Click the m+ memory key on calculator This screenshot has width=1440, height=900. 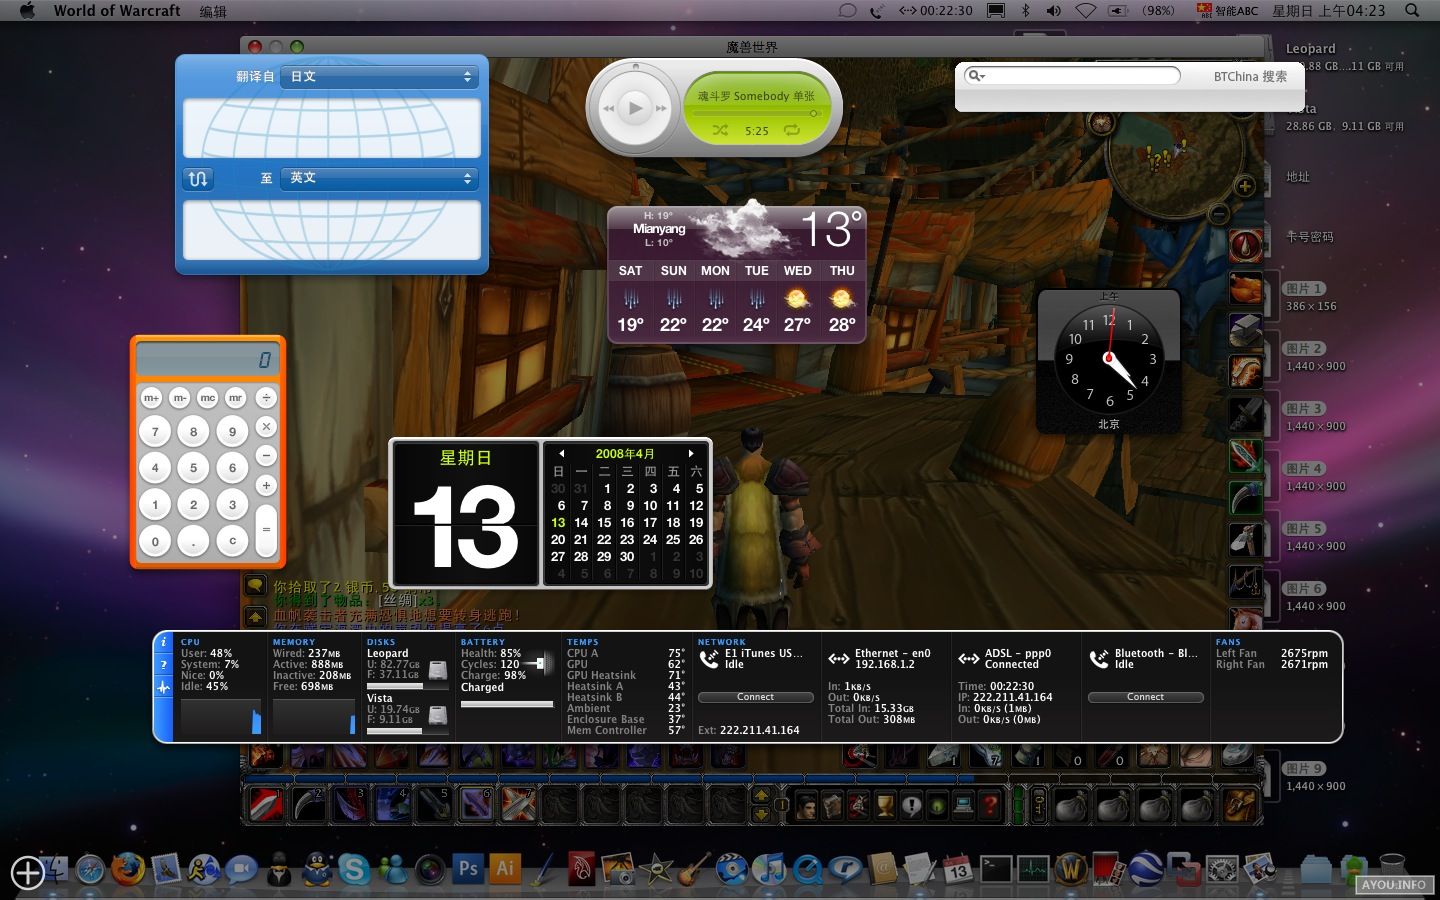click(151, 398)
